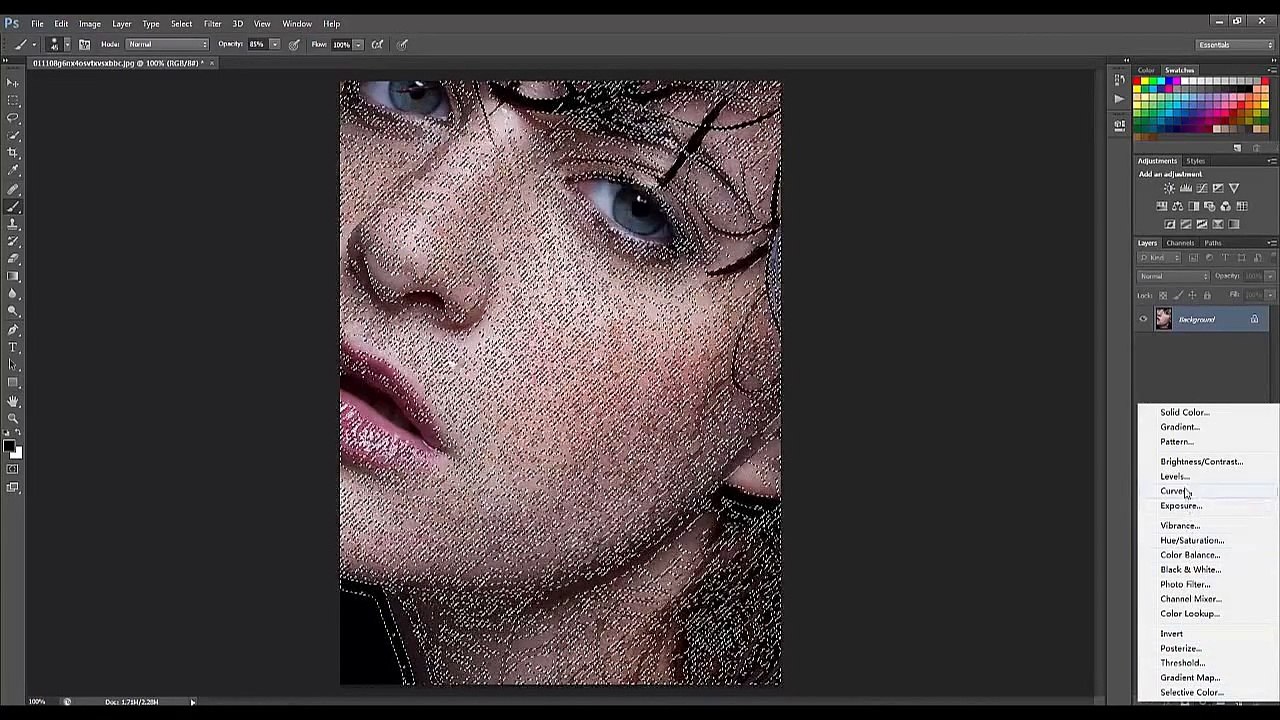Open the Filter menu
This screenshot has height=720, width=1280.
click(212, 23)
